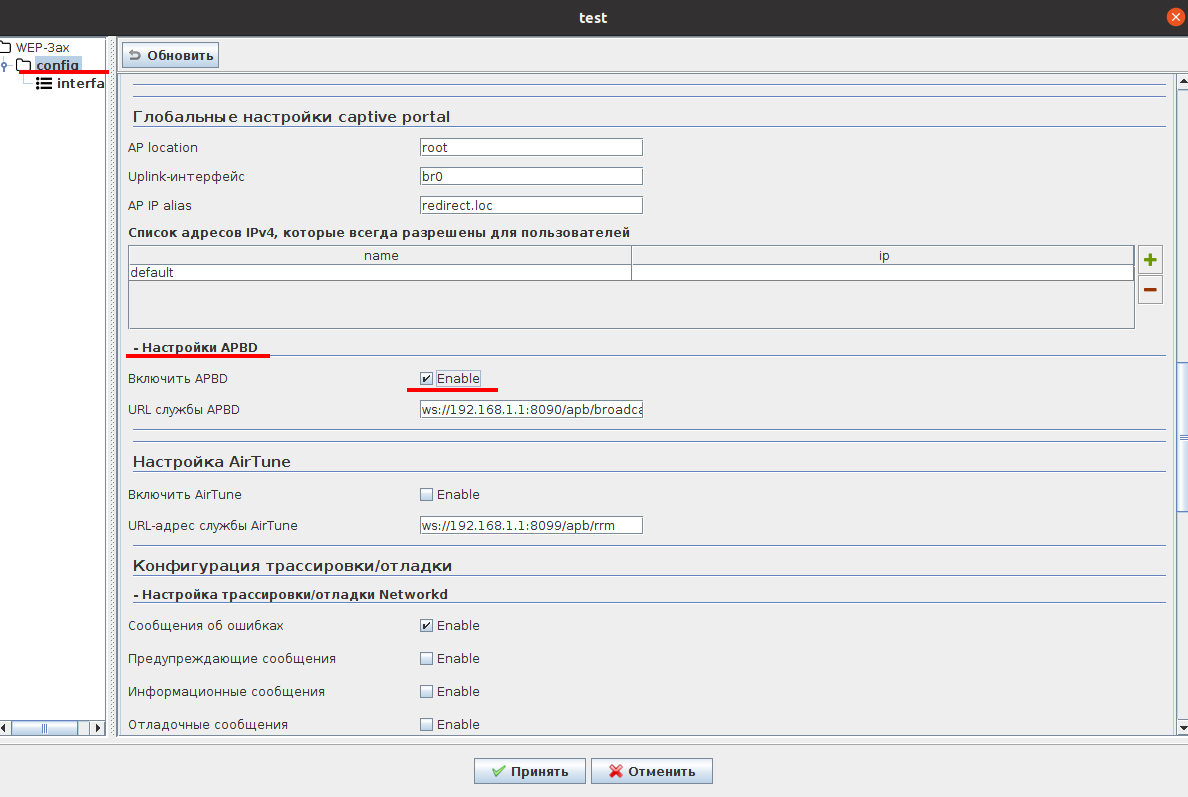Click the config folder icon in tree
This screenshot has height=797, width=1188.
coord(24,65)
